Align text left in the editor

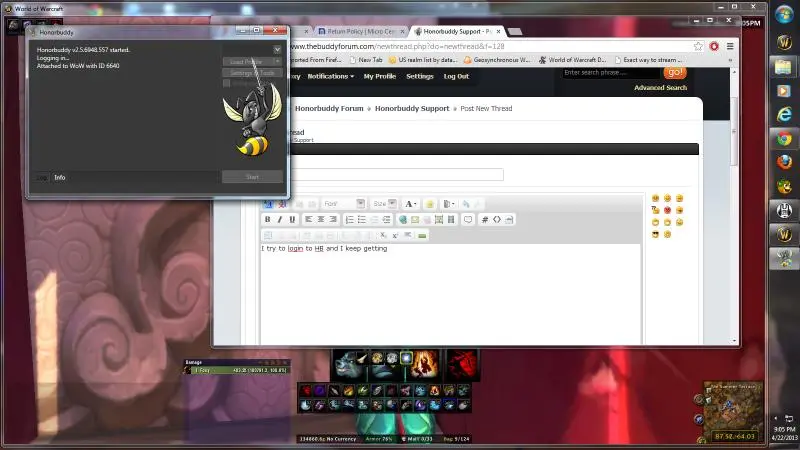click(x=309, y=219)
